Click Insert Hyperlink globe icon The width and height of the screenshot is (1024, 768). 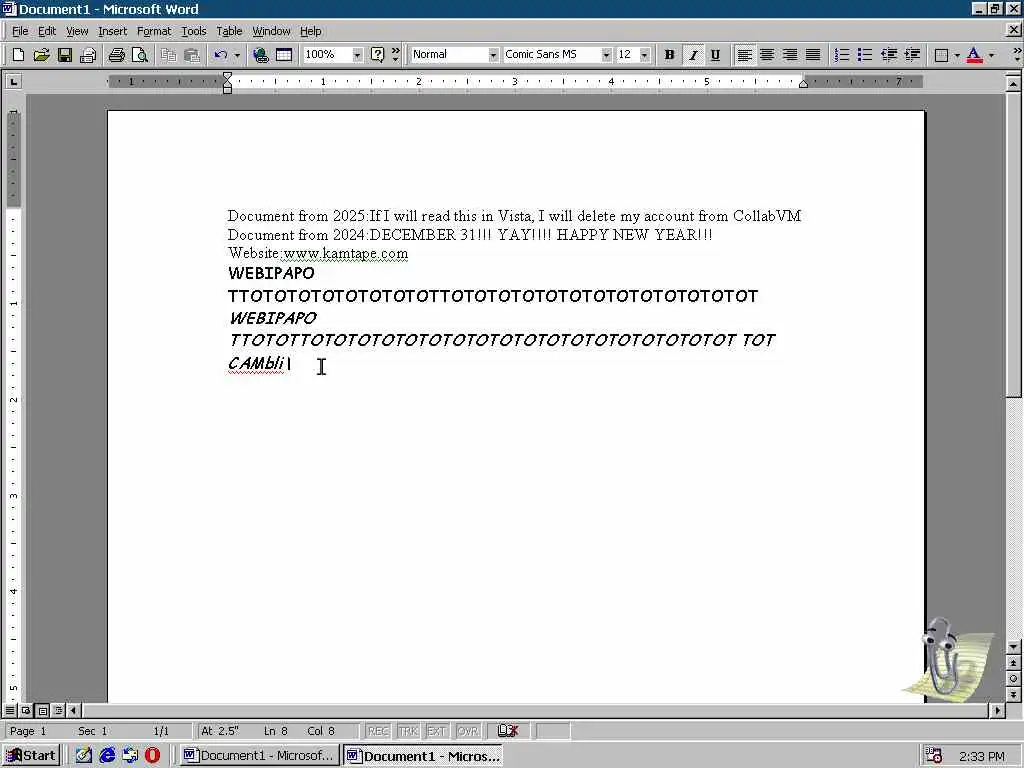(x=261, y=55)
